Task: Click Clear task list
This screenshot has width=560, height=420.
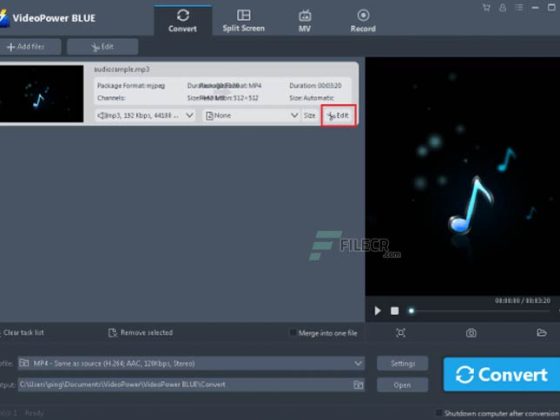Action: tap(22, 332)
